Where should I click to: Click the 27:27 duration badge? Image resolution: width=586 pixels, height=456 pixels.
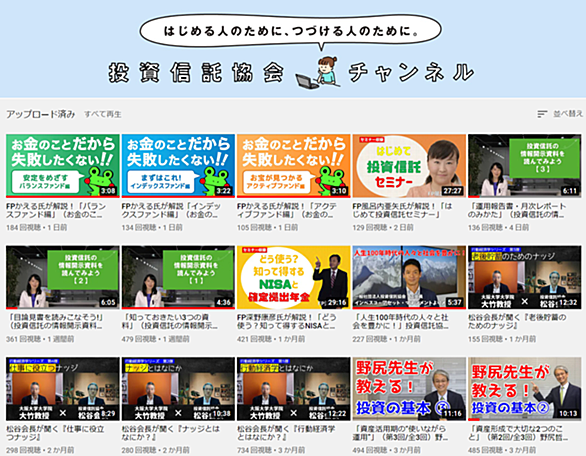(x=452, y=191)
